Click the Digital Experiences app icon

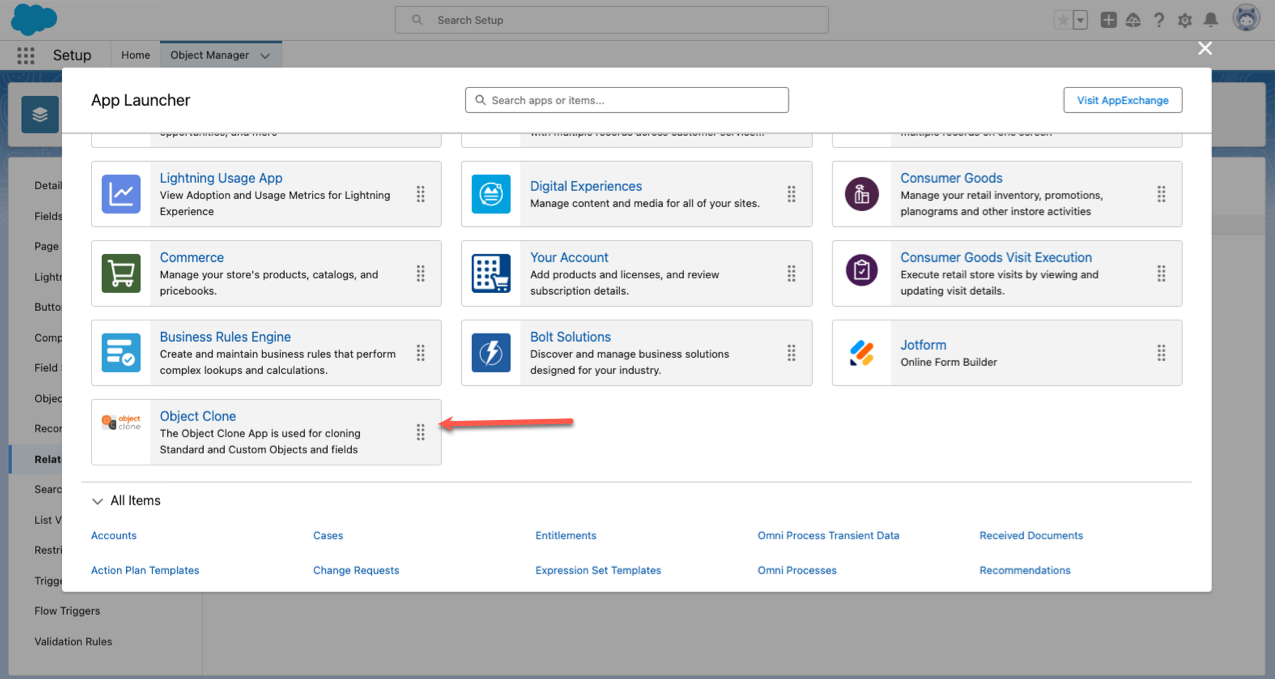491,194
